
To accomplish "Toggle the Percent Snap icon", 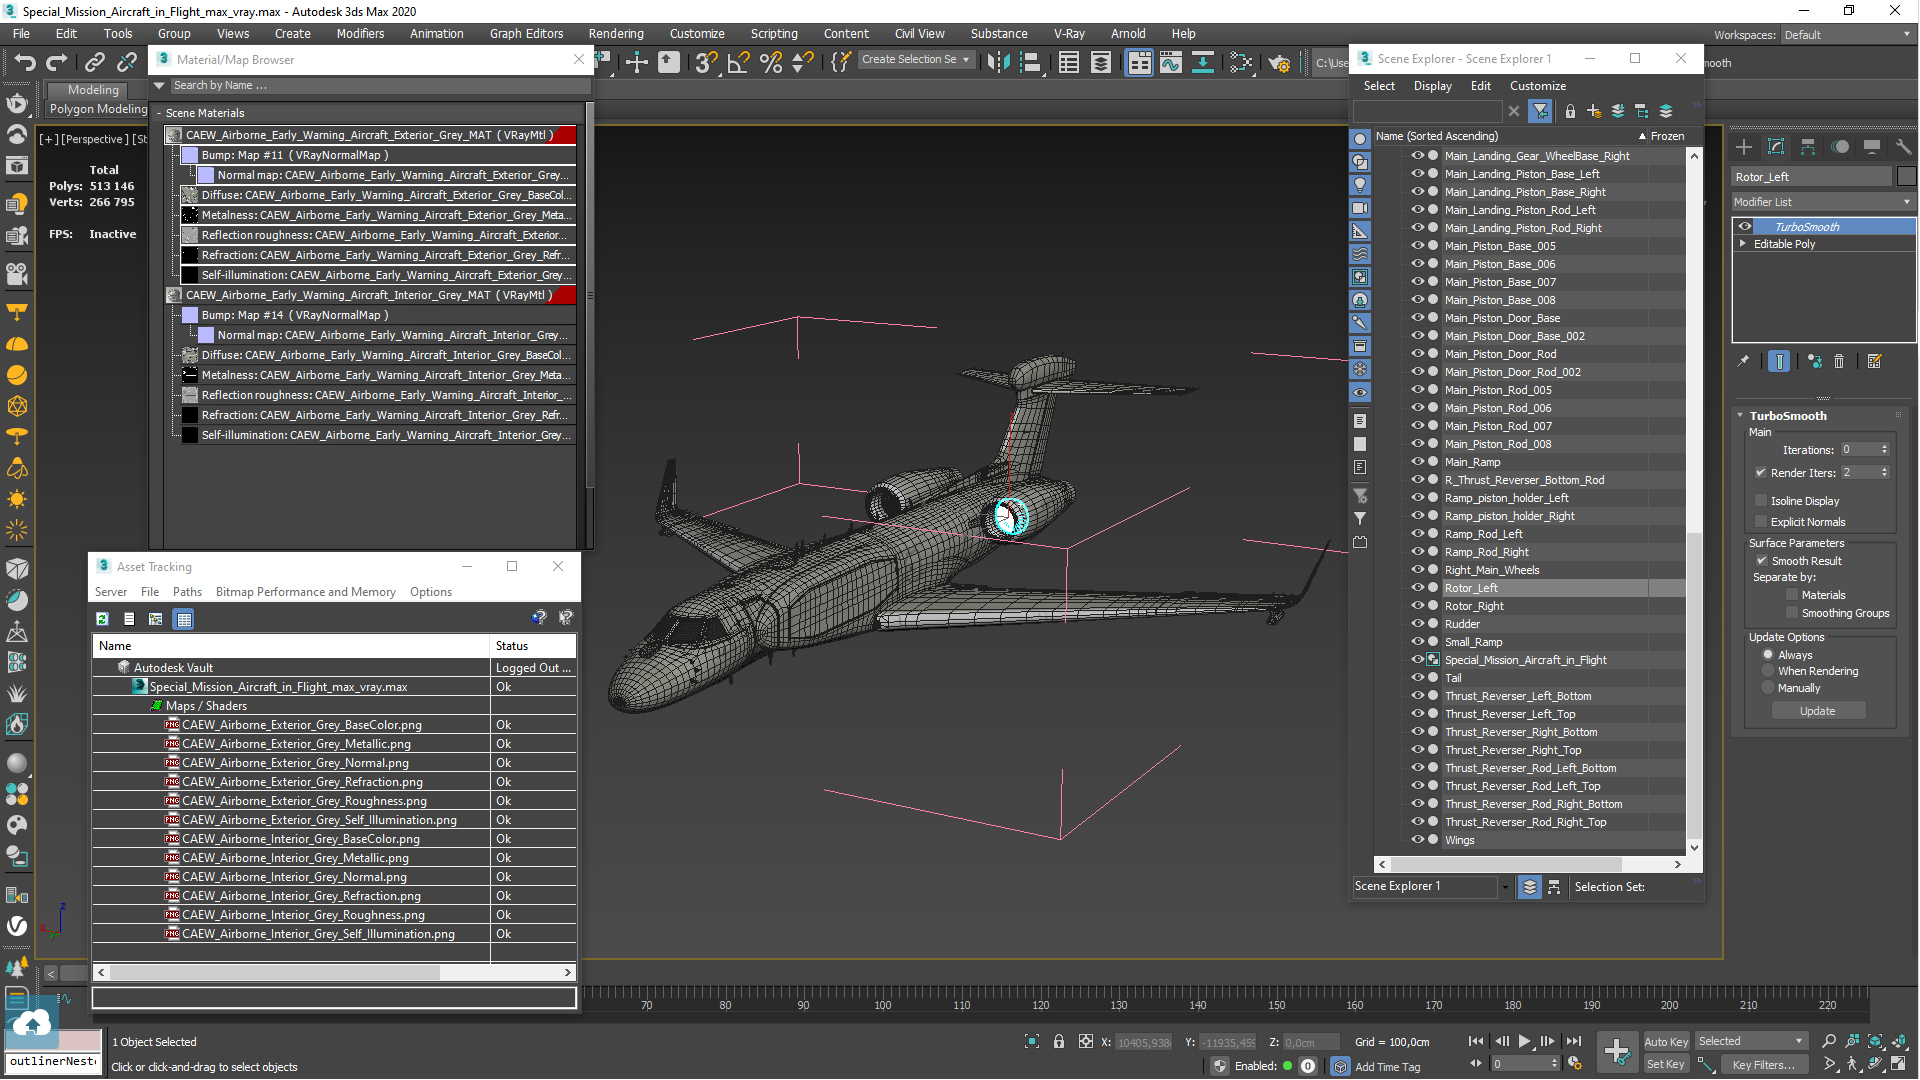I will point(771,63).
